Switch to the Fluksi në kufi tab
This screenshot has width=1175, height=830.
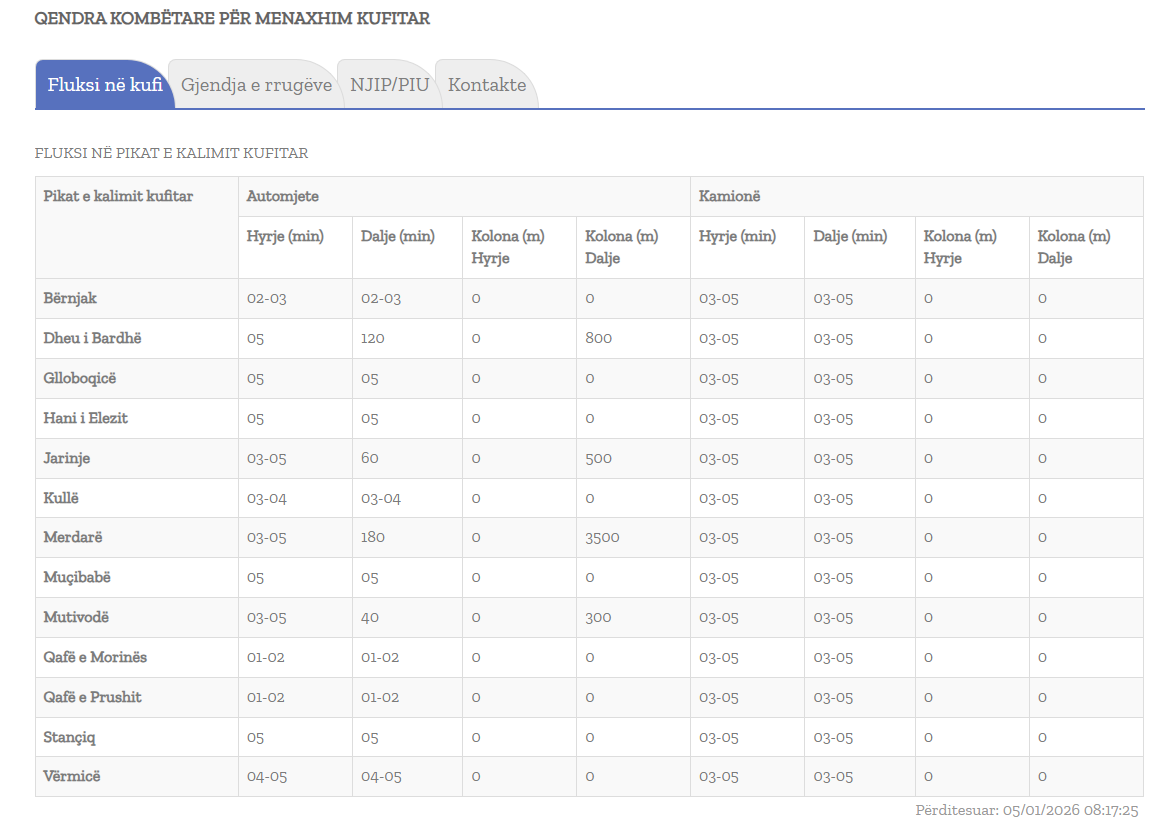[x=105, y=85]
